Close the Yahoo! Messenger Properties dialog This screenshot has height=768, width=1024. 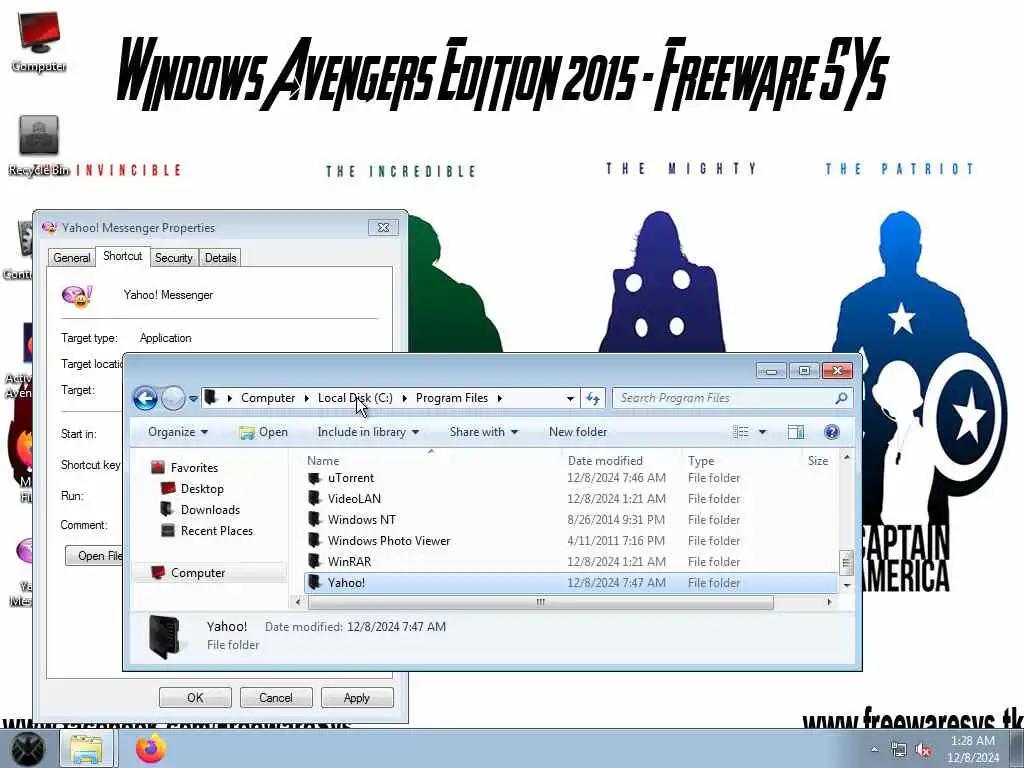(x=383, y=227)
